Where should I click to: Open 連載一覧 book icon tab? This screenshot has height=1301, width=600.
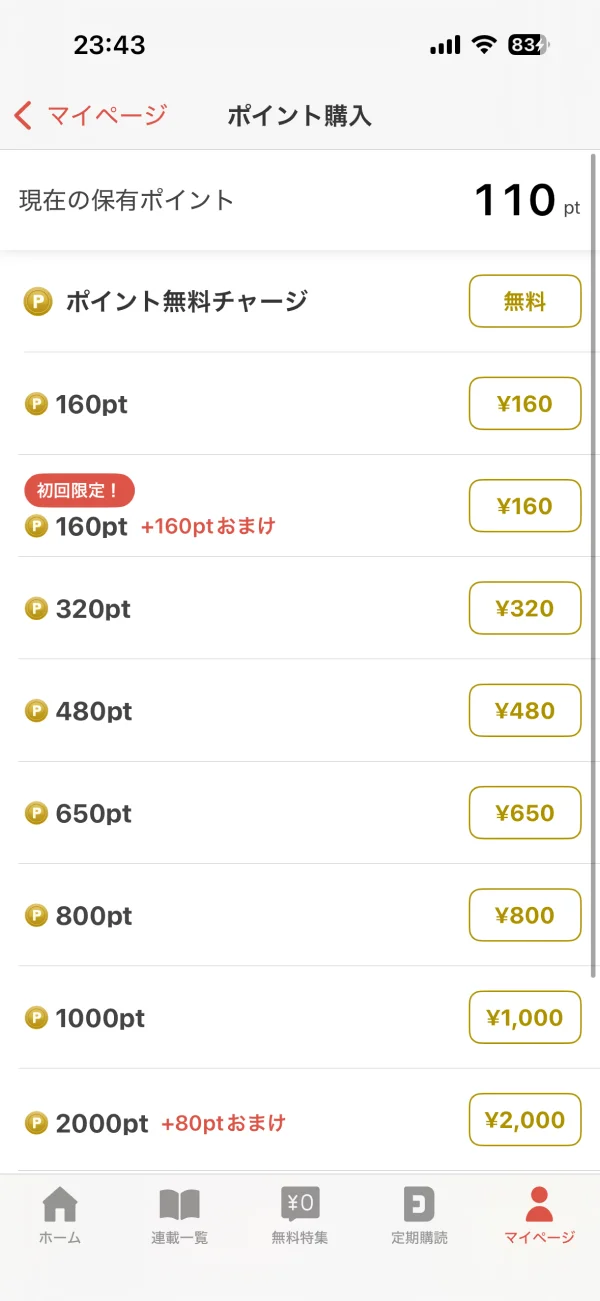180,1205
